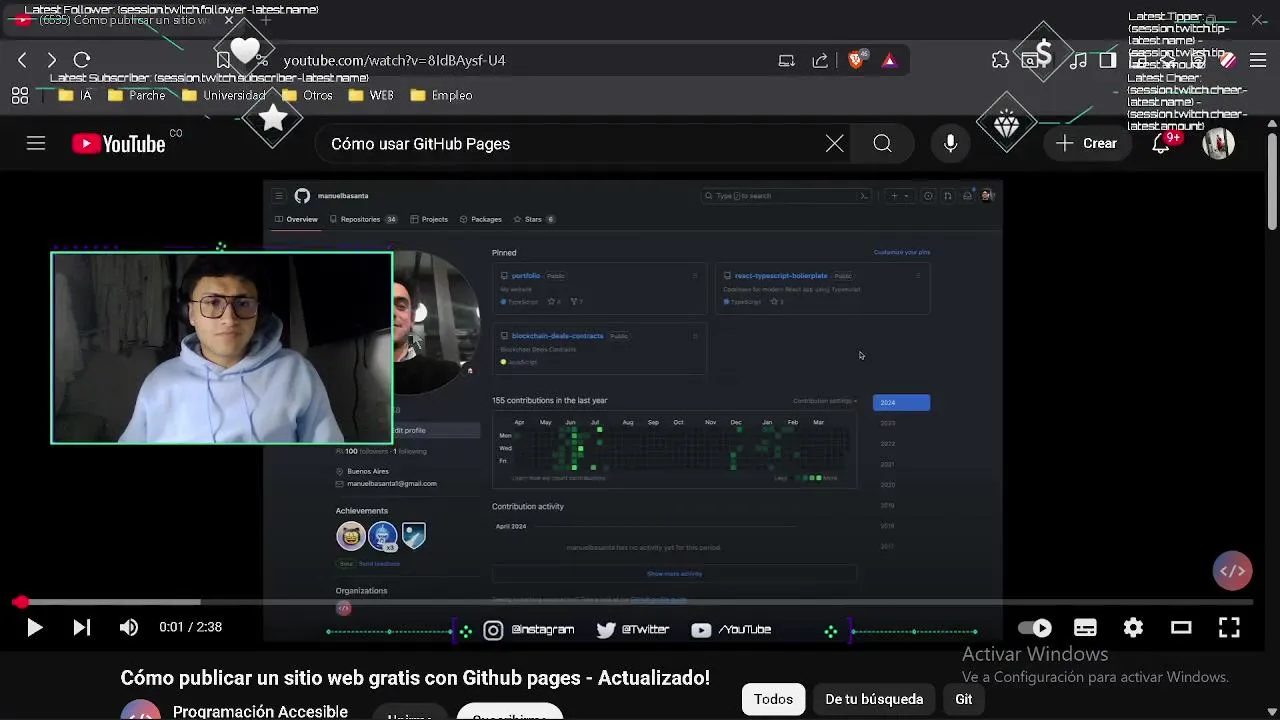Open the account avatar menu

point(1218,144)
